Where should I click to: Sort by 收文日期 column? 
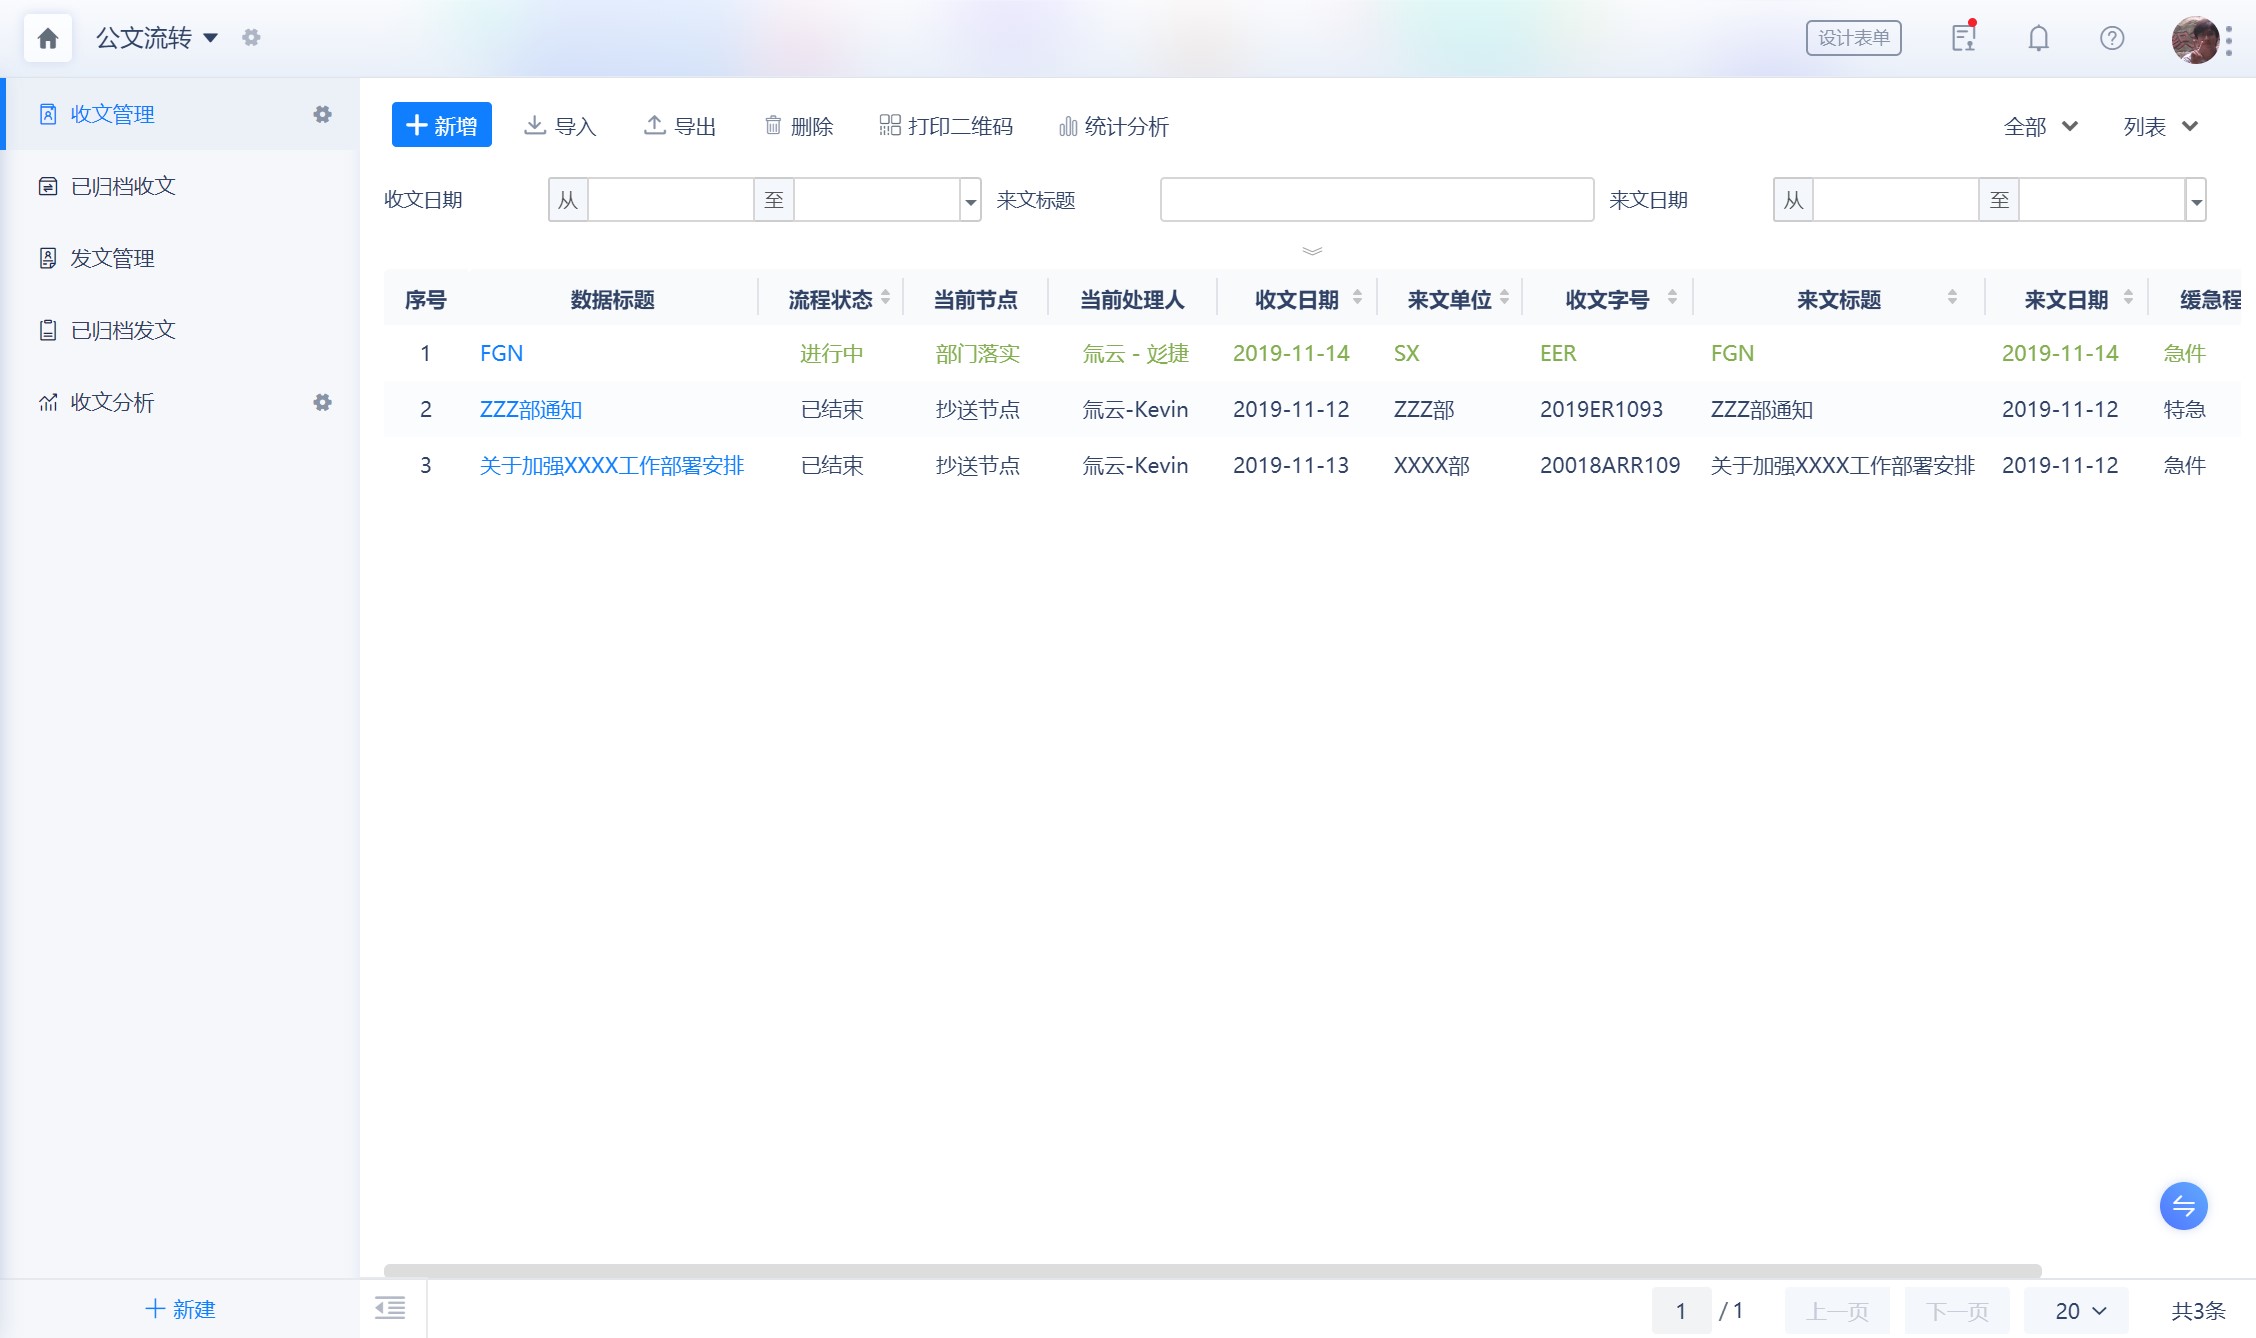point(1357,297)
